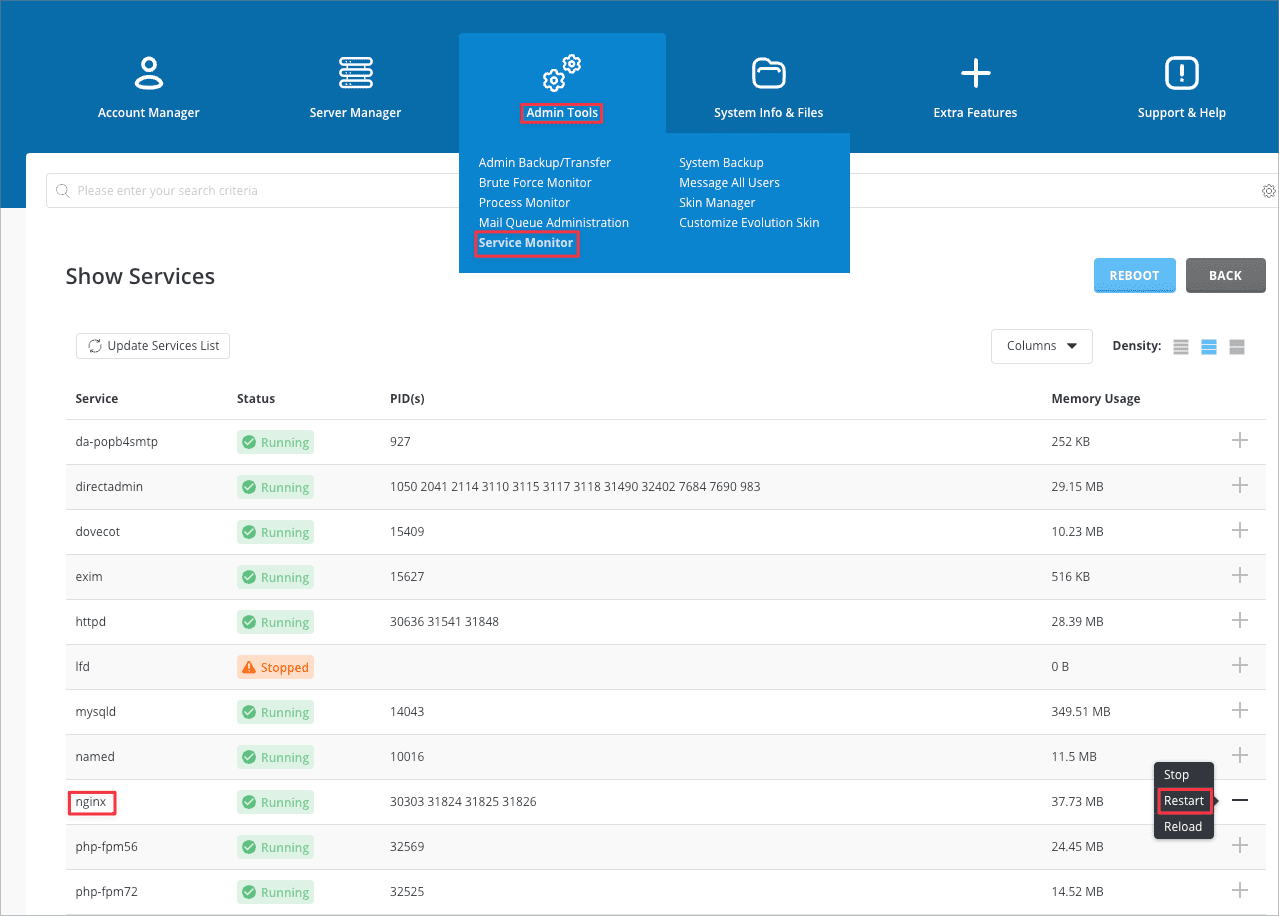Open the Server Manager icon
1279x916 pixels.
355,73
